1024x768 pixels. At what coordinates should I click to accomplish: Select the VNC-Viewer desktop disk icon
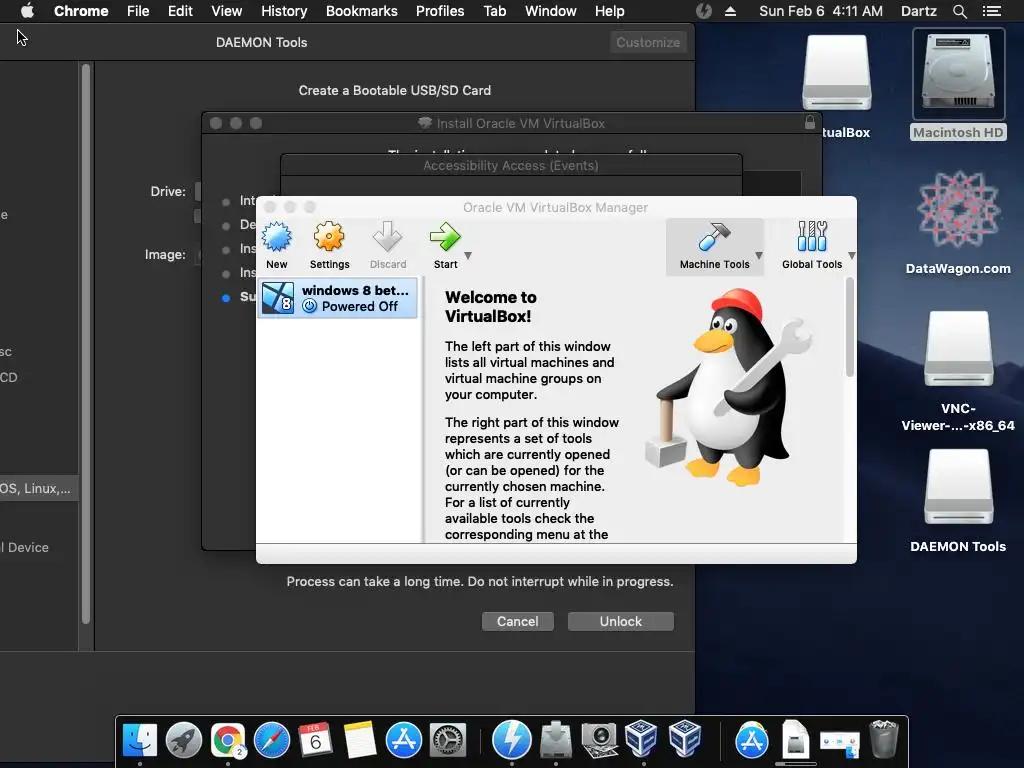[958, 371]
